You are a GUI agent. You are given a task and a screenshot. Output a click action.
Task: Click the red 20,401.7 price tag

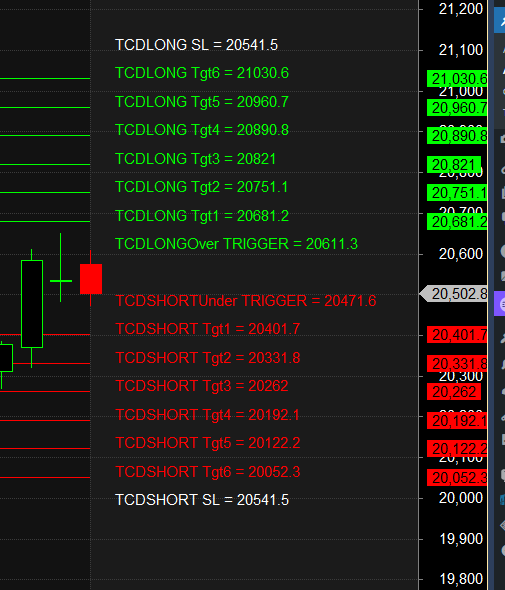[457, 335]
